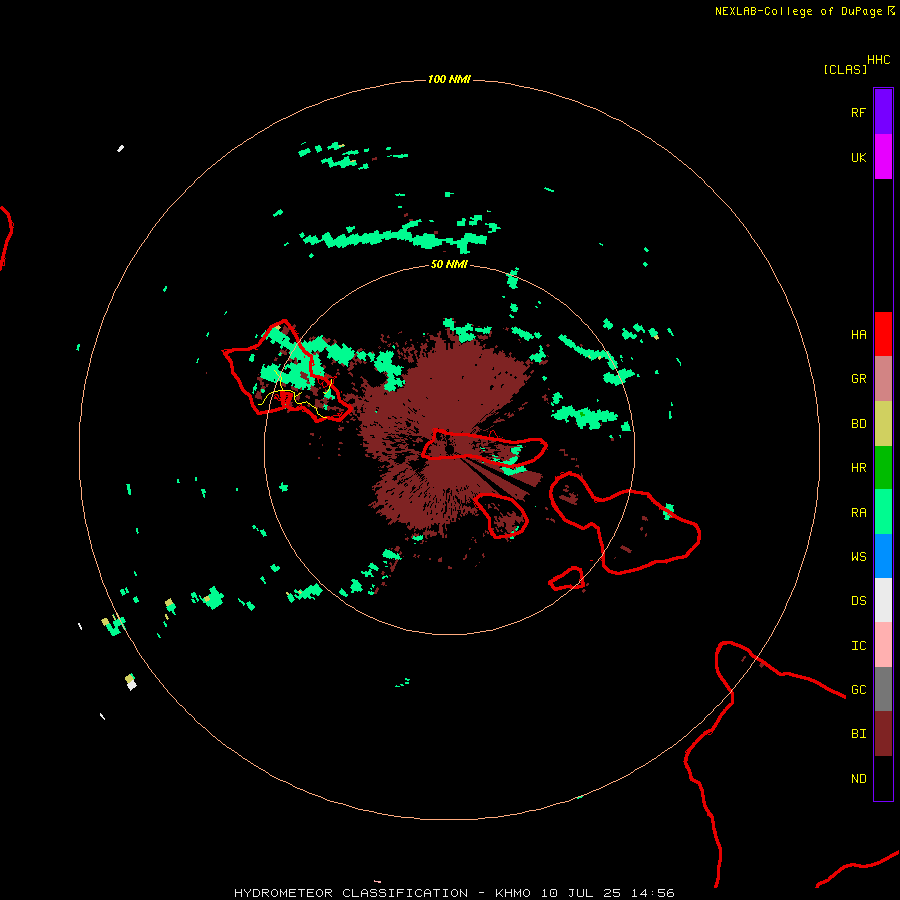Click the 10 JUL 25 date

coord(580,893)
